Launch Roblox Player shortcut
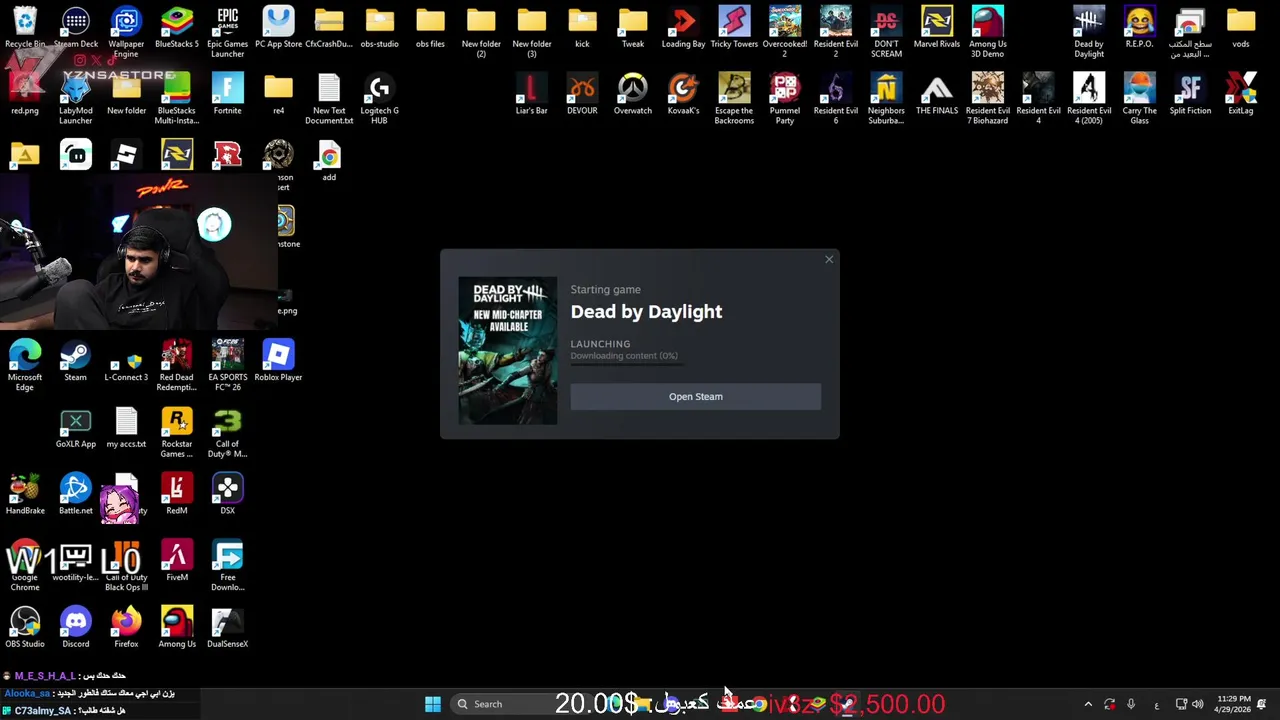This screenshot has height=720, width=1280. pyautogui.click(x=278, y=361)
